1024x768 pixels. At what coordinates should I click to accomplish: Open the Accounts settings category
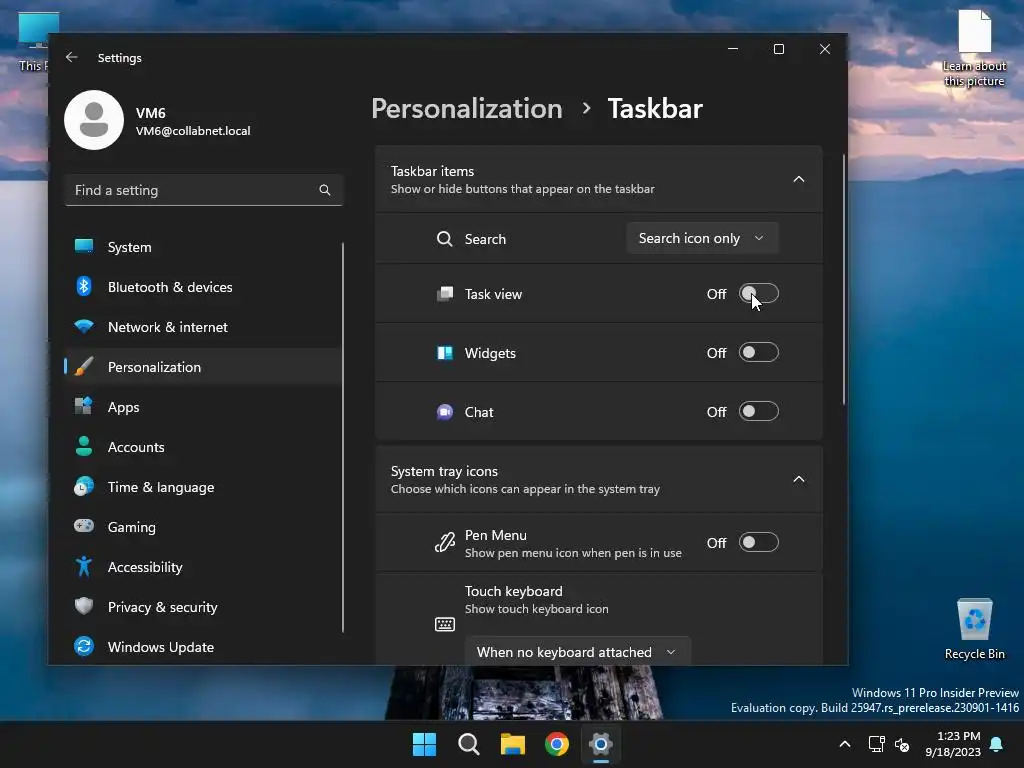[203, 447]
